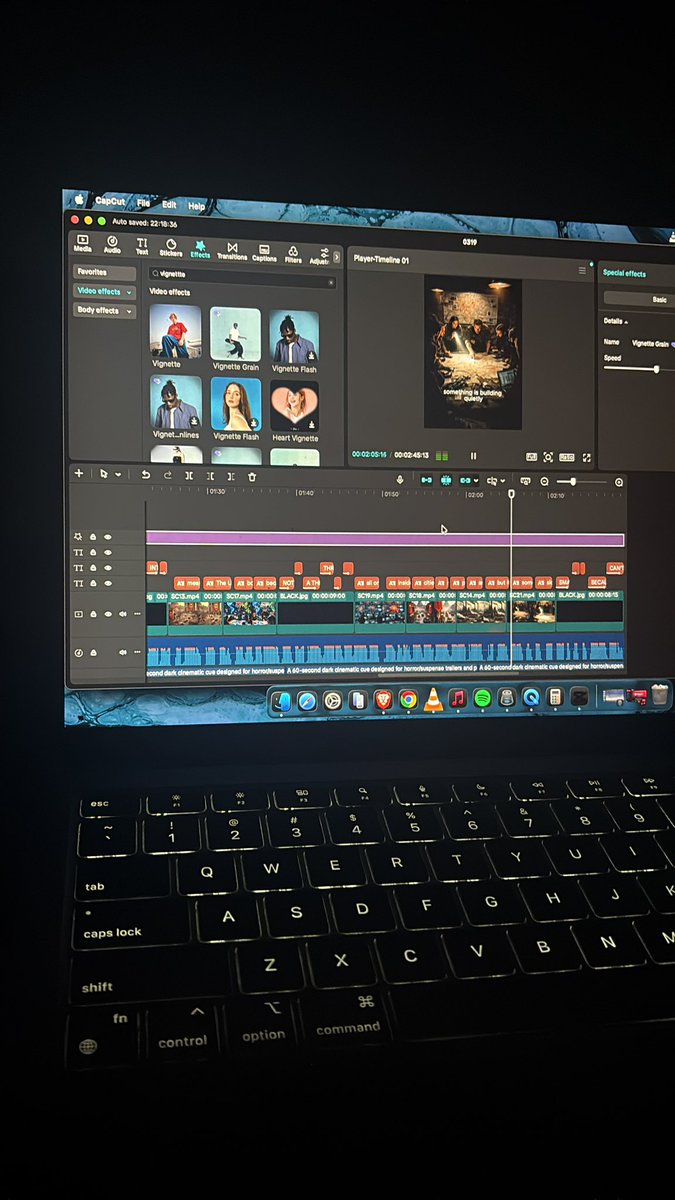Add a new track with the plus icon

pos(79,472)
